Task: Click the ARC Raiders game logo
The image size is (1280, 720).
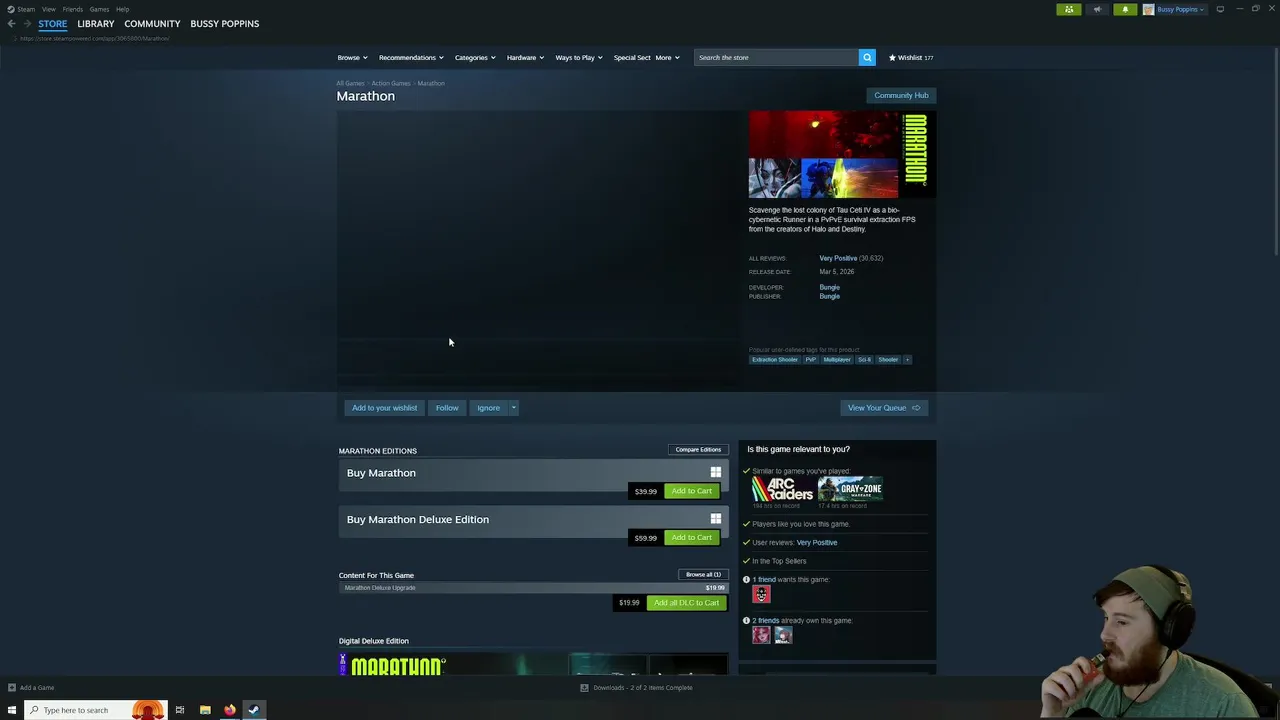Action: pyautogui.click(x=782, y=489)
